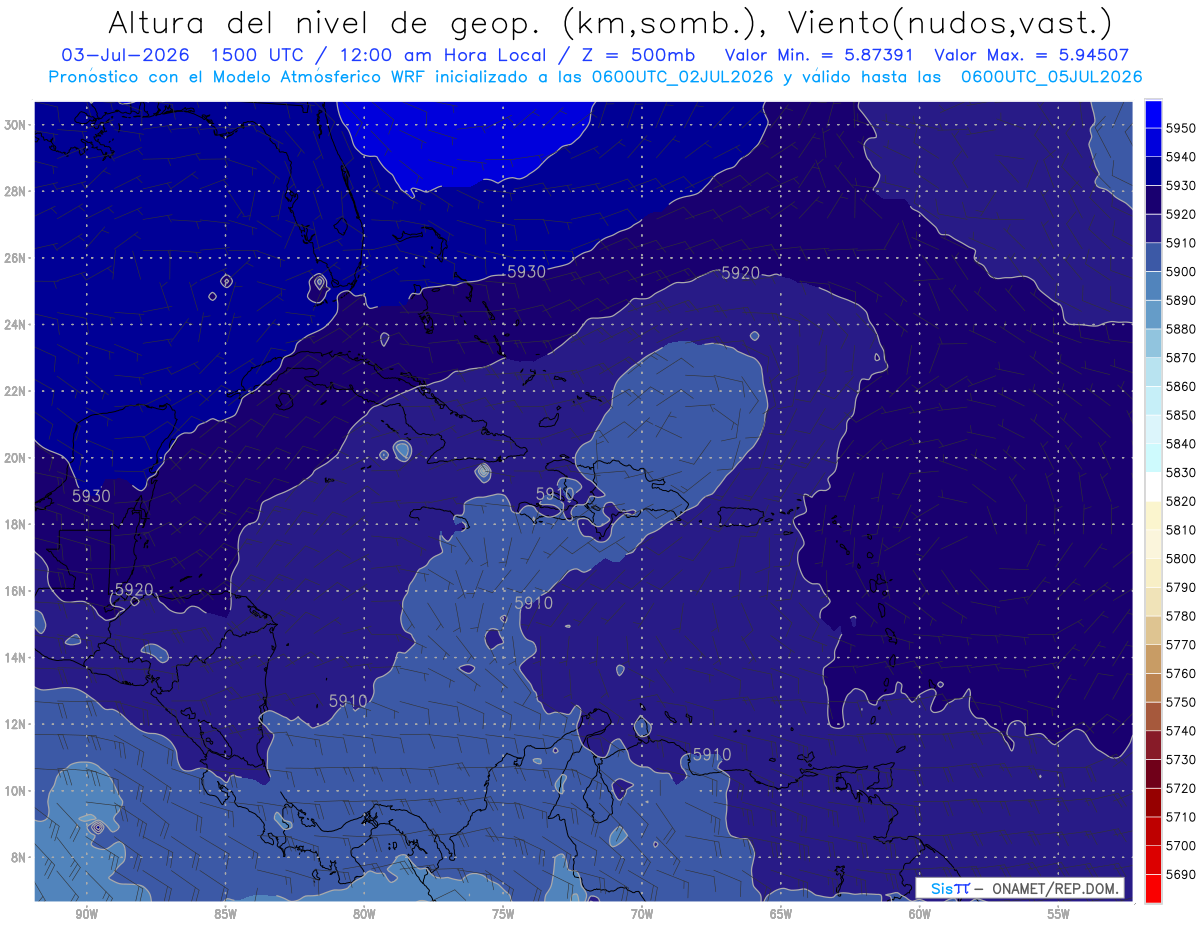Select the valid-until time "0600UTC_05JUL2026"
Image resolution: width=1200 pixels, height=927 pixels.
coord(1051,77)
